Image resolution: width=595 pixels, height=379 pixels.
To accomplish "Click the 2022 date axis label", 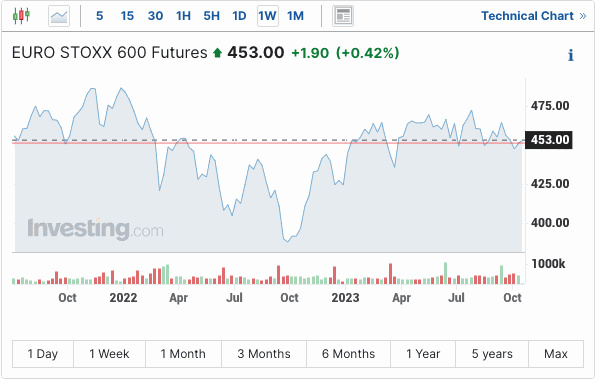I will 123,298.
